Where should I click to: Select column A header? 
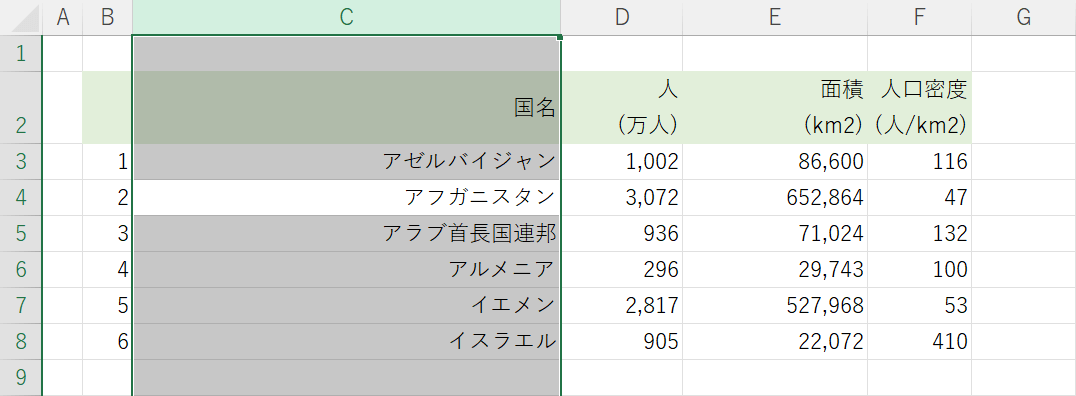[x=62, y=18]
